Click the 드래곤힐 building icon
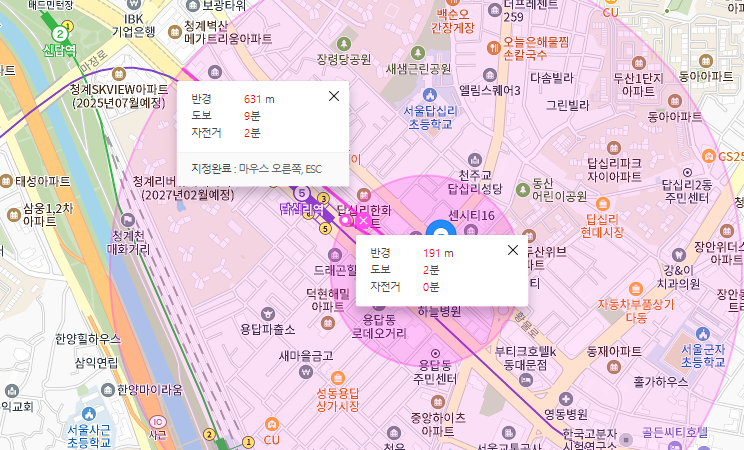 click(x=335, y=255)
